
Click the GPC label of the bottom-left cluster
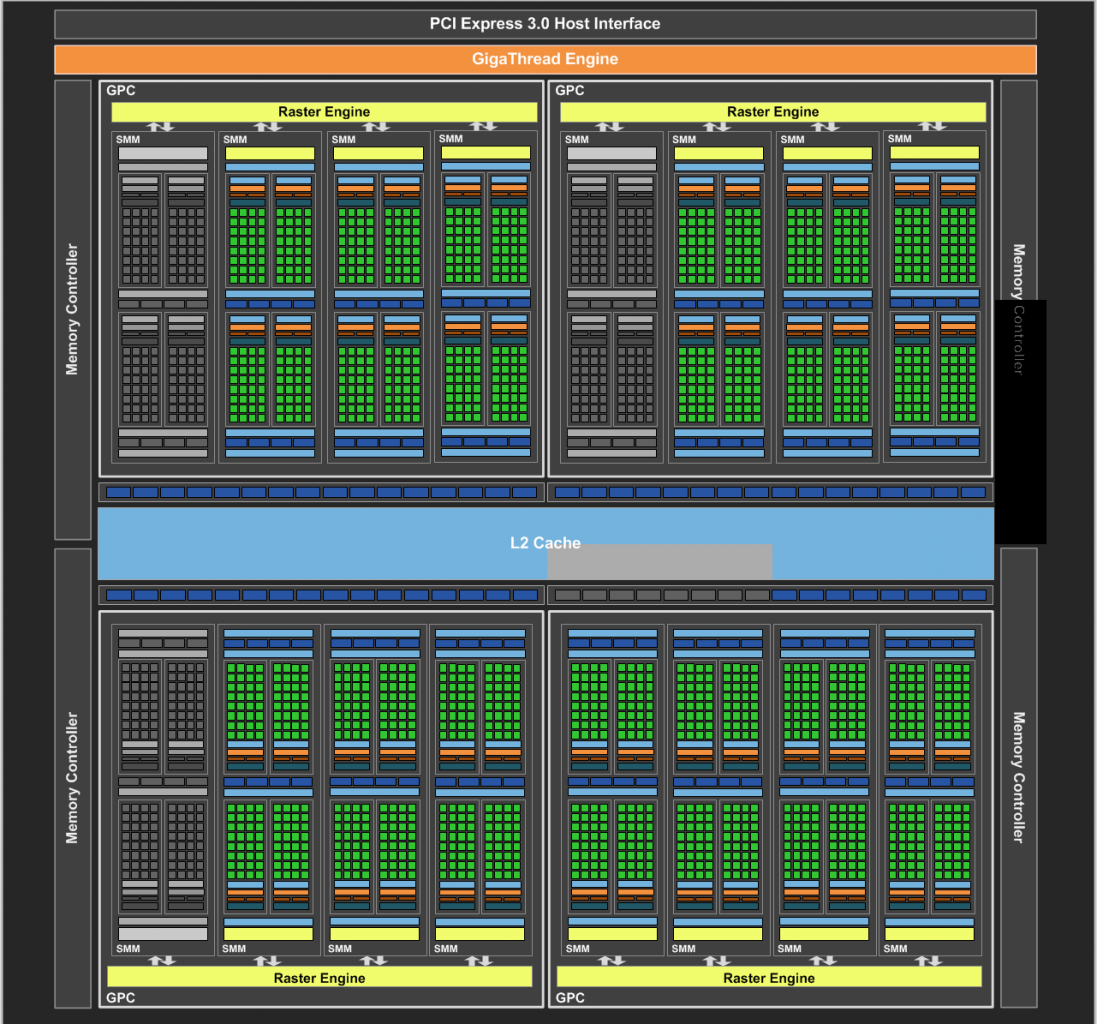pos(120,997)
